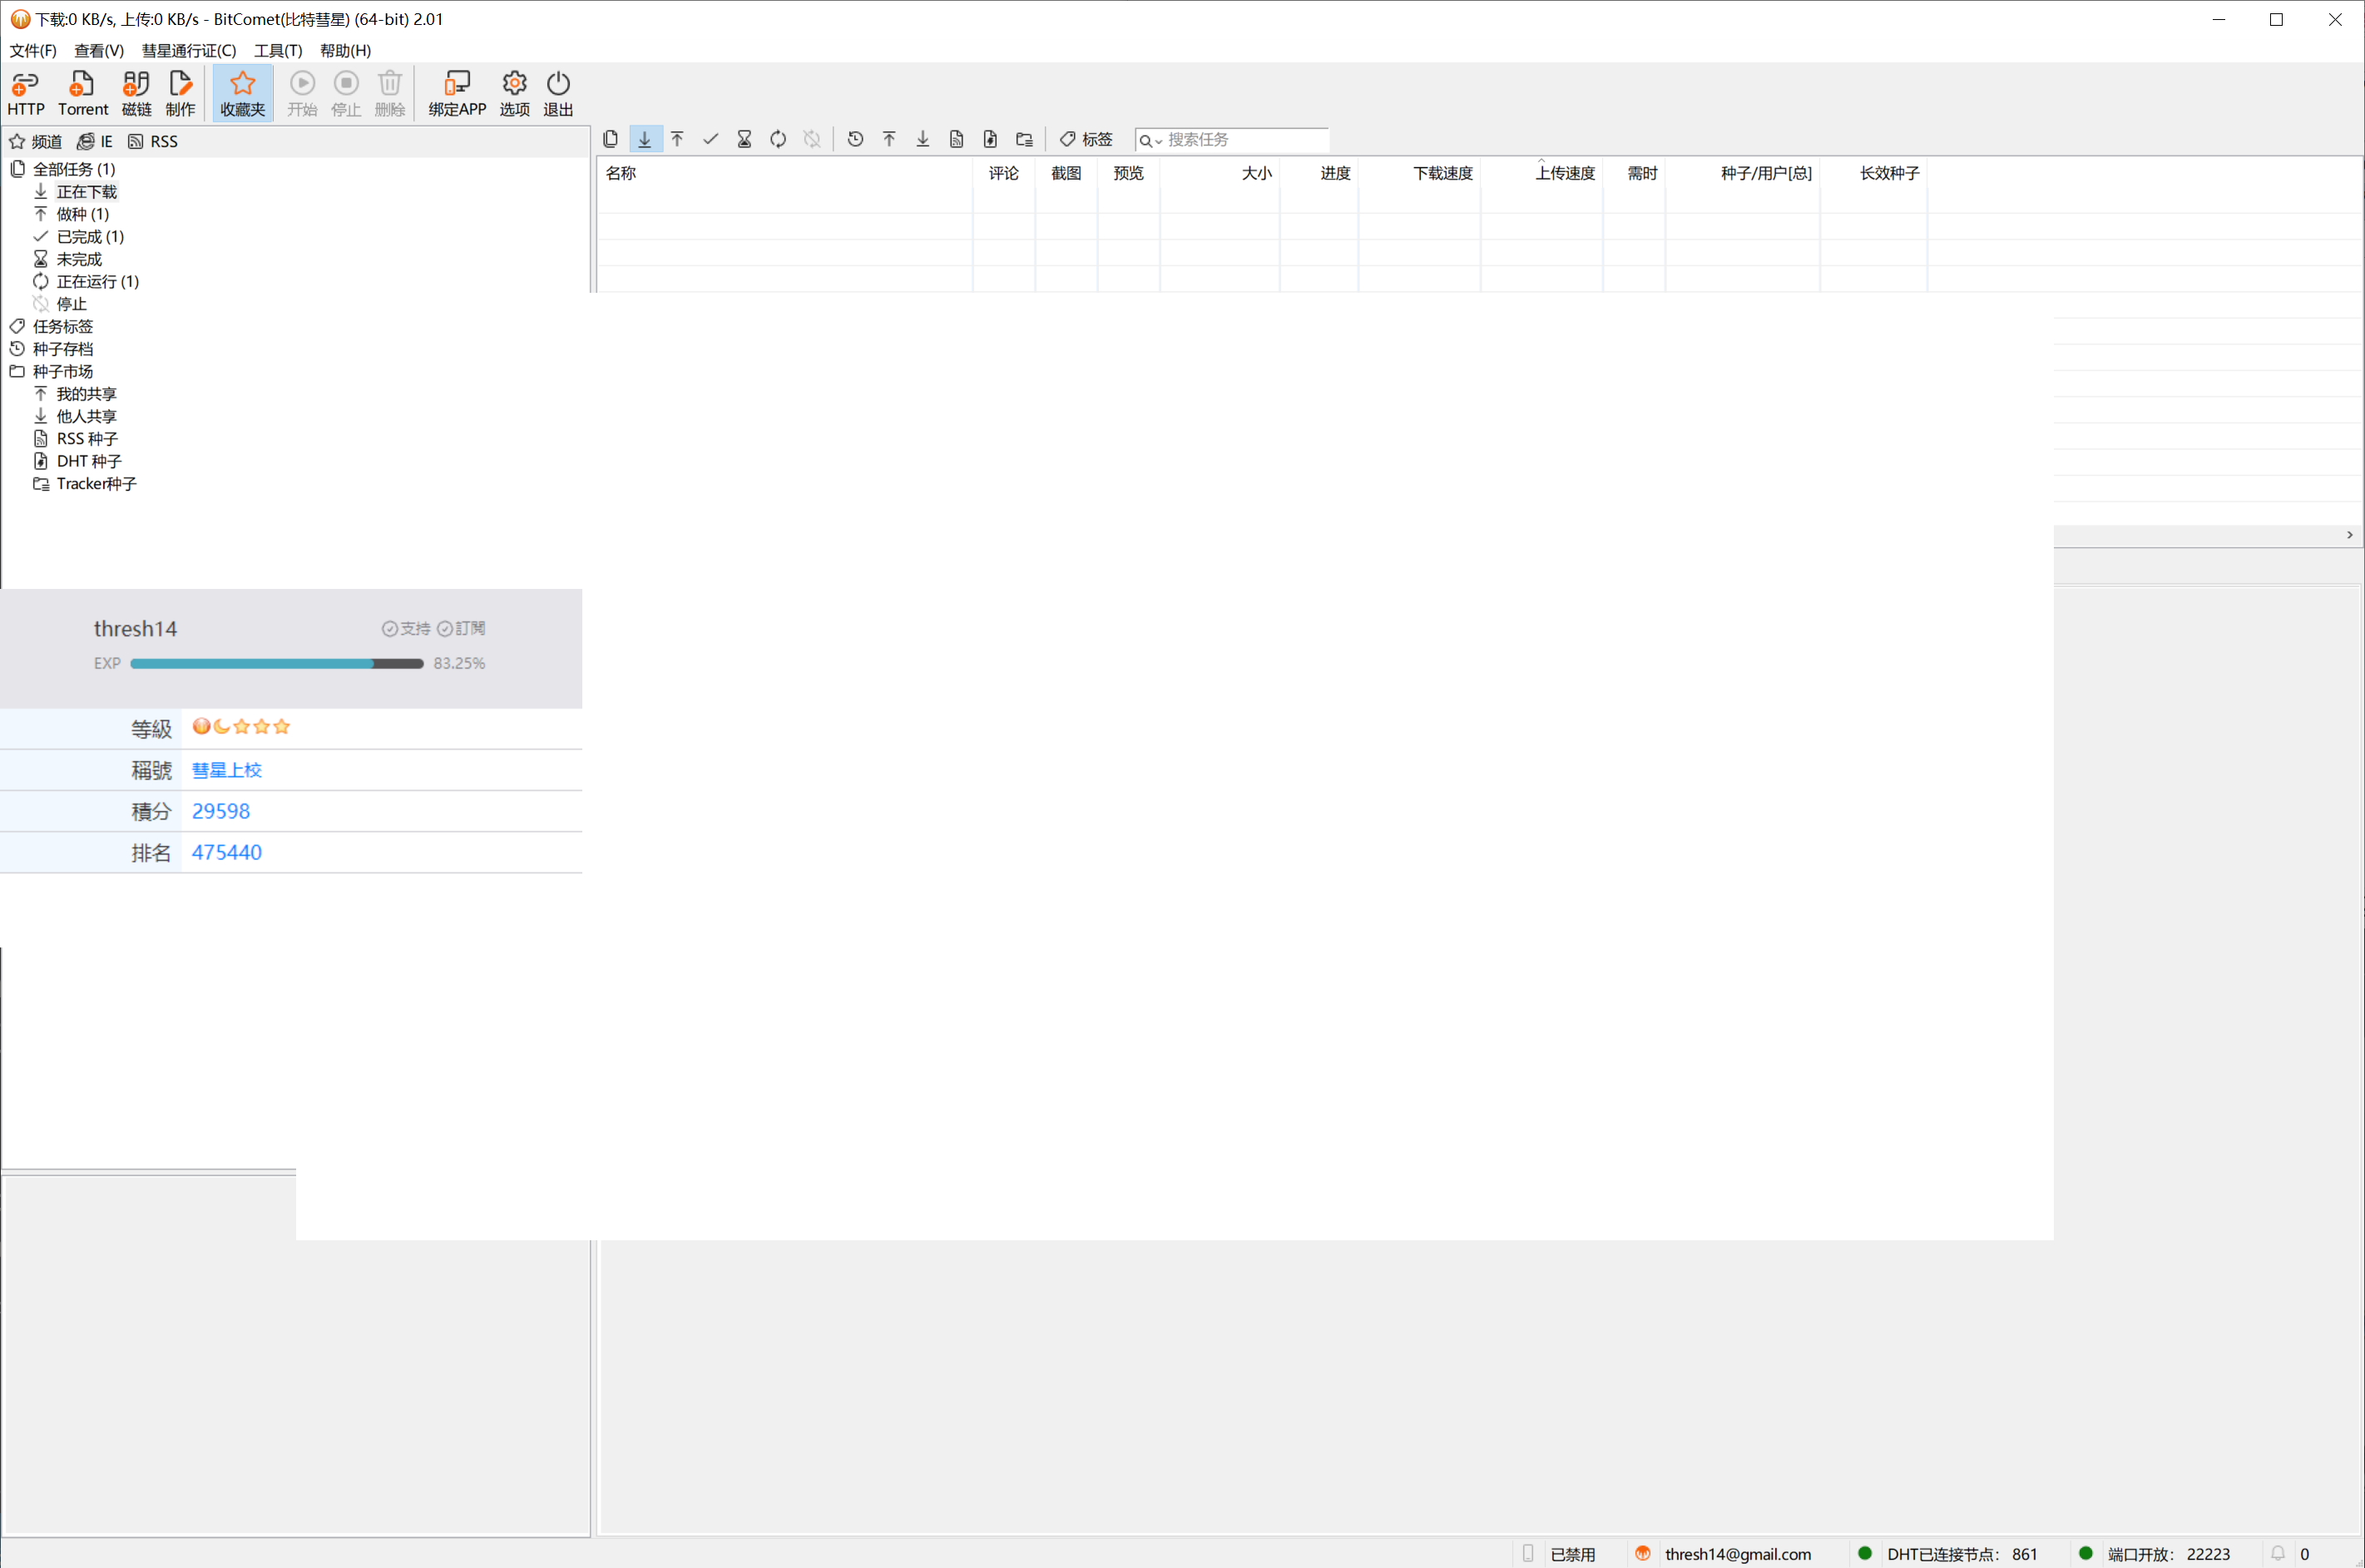This screenshot has height=1568, width=2365.
Task: Click the 删除 delete task icon
Action: [390, 94]
